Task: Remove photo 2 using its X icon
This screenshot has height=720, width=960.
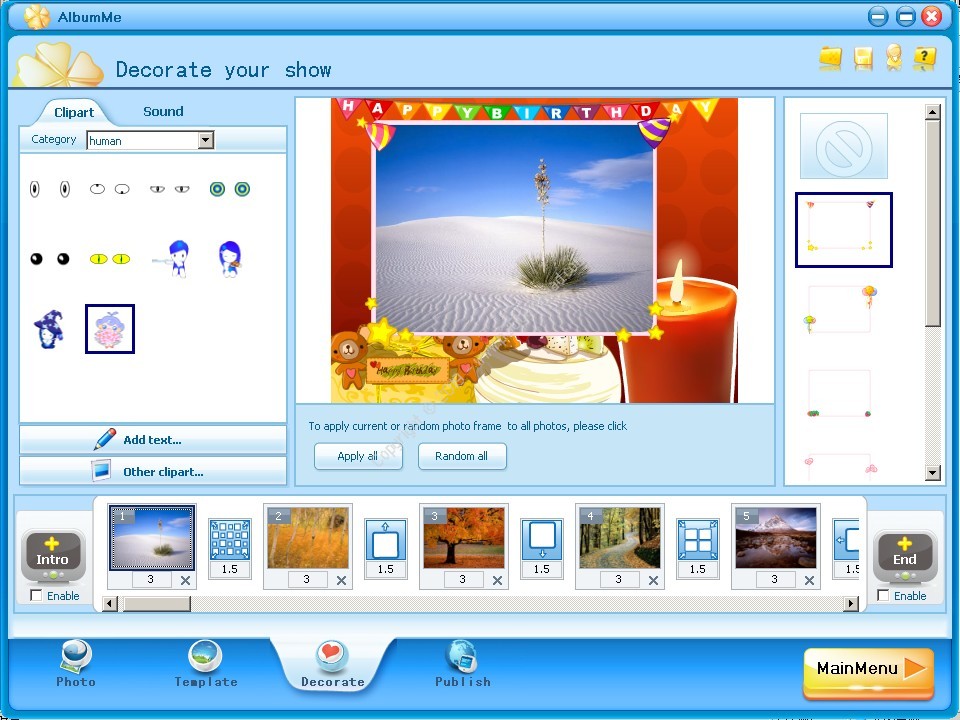Action: 341,580
